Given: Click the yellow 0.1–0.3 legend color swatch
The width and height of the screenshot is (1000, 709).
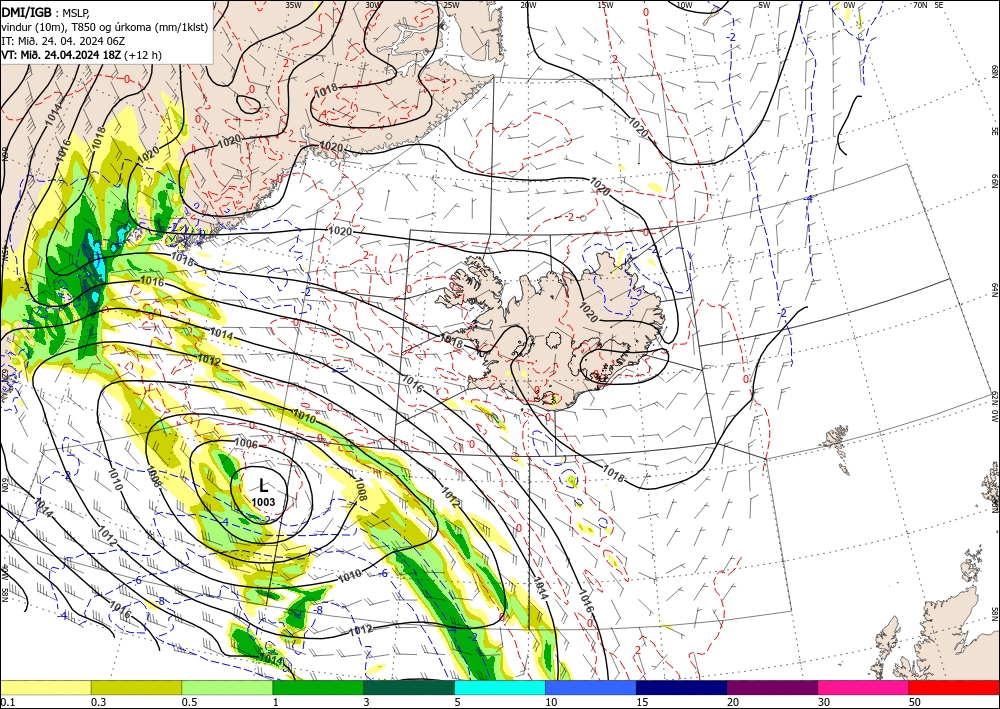Looking at the screenshot, I should pyautogui.click(x=45, y=687).
